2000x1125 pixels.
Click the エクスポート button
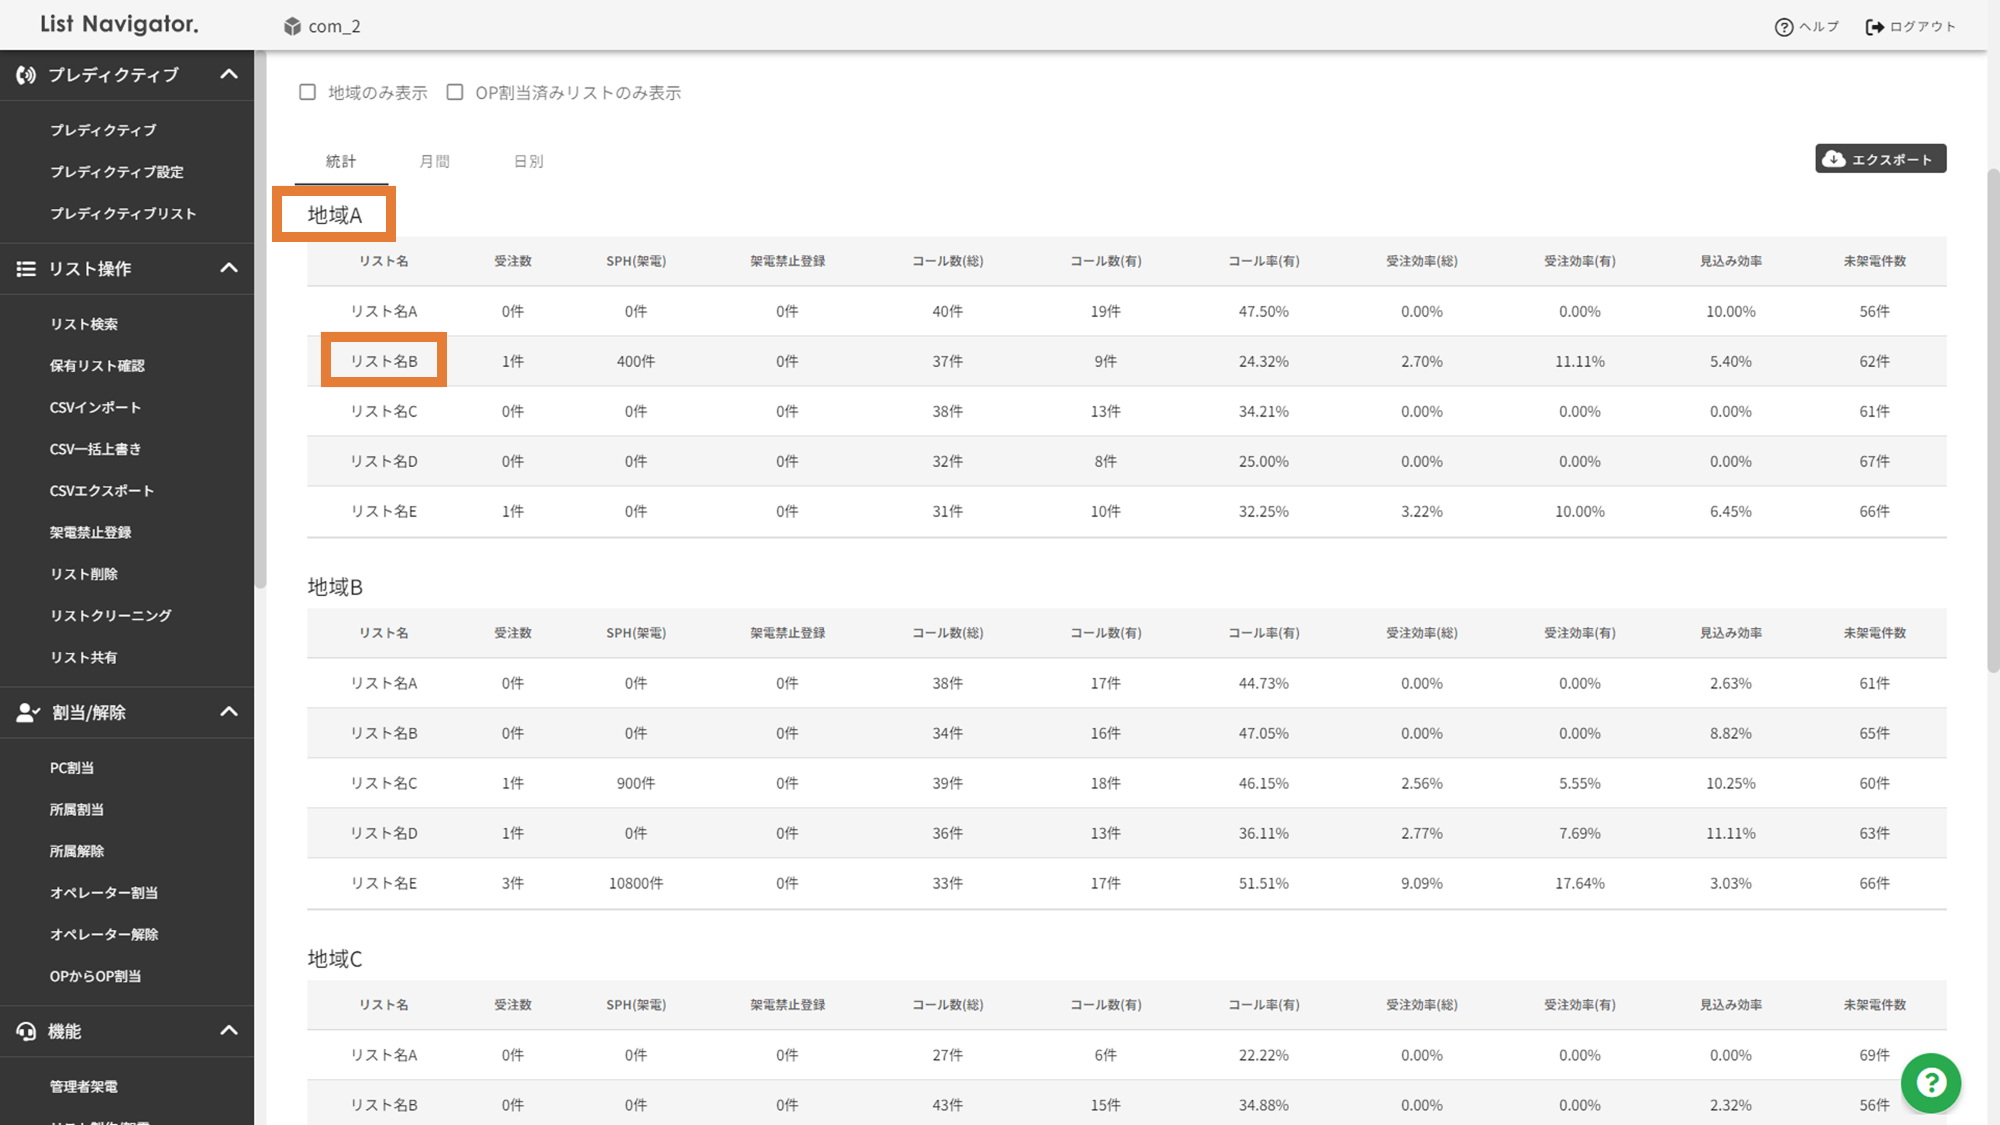coord(1880,159)
